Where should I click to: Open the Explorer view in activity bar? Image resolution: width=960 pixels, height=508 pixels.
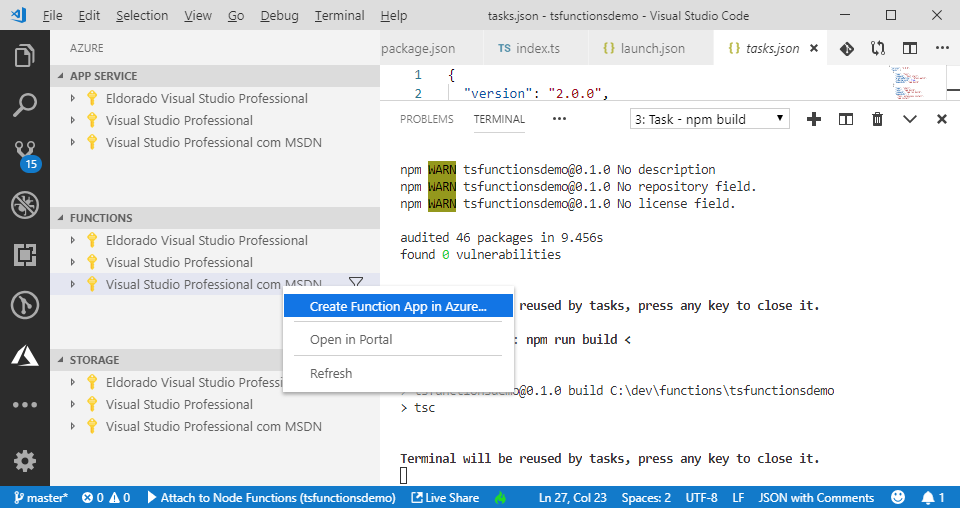[24, 56]
